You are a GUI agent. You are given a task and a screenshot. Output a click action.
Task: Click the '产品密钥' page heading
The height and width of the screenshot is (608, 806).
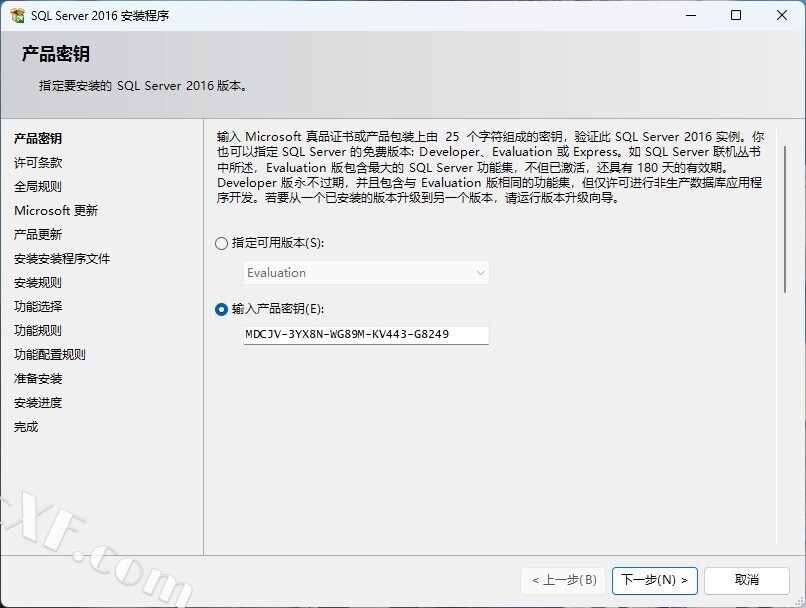[x=56, y=54]
